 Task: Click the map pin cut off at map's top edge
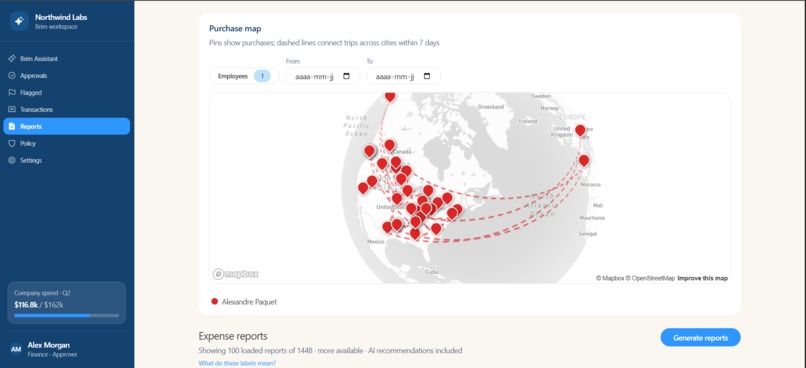tap(390, 96)
